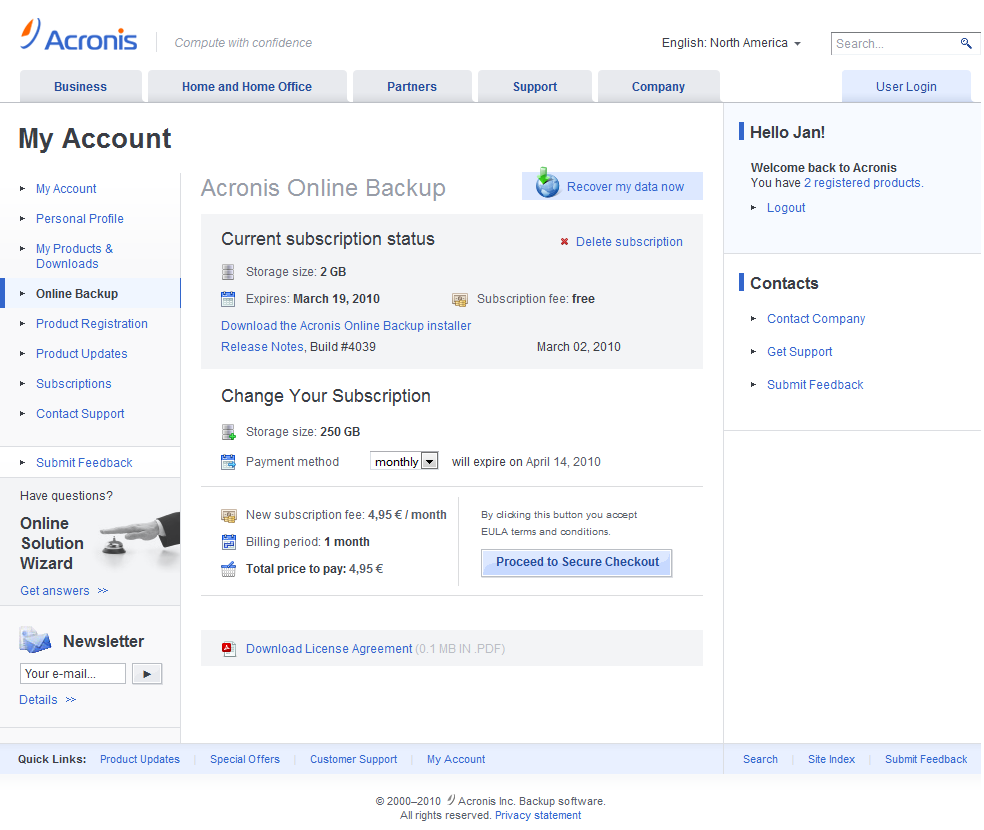
Task: Click Customer Support quick link
Action: 353,759
